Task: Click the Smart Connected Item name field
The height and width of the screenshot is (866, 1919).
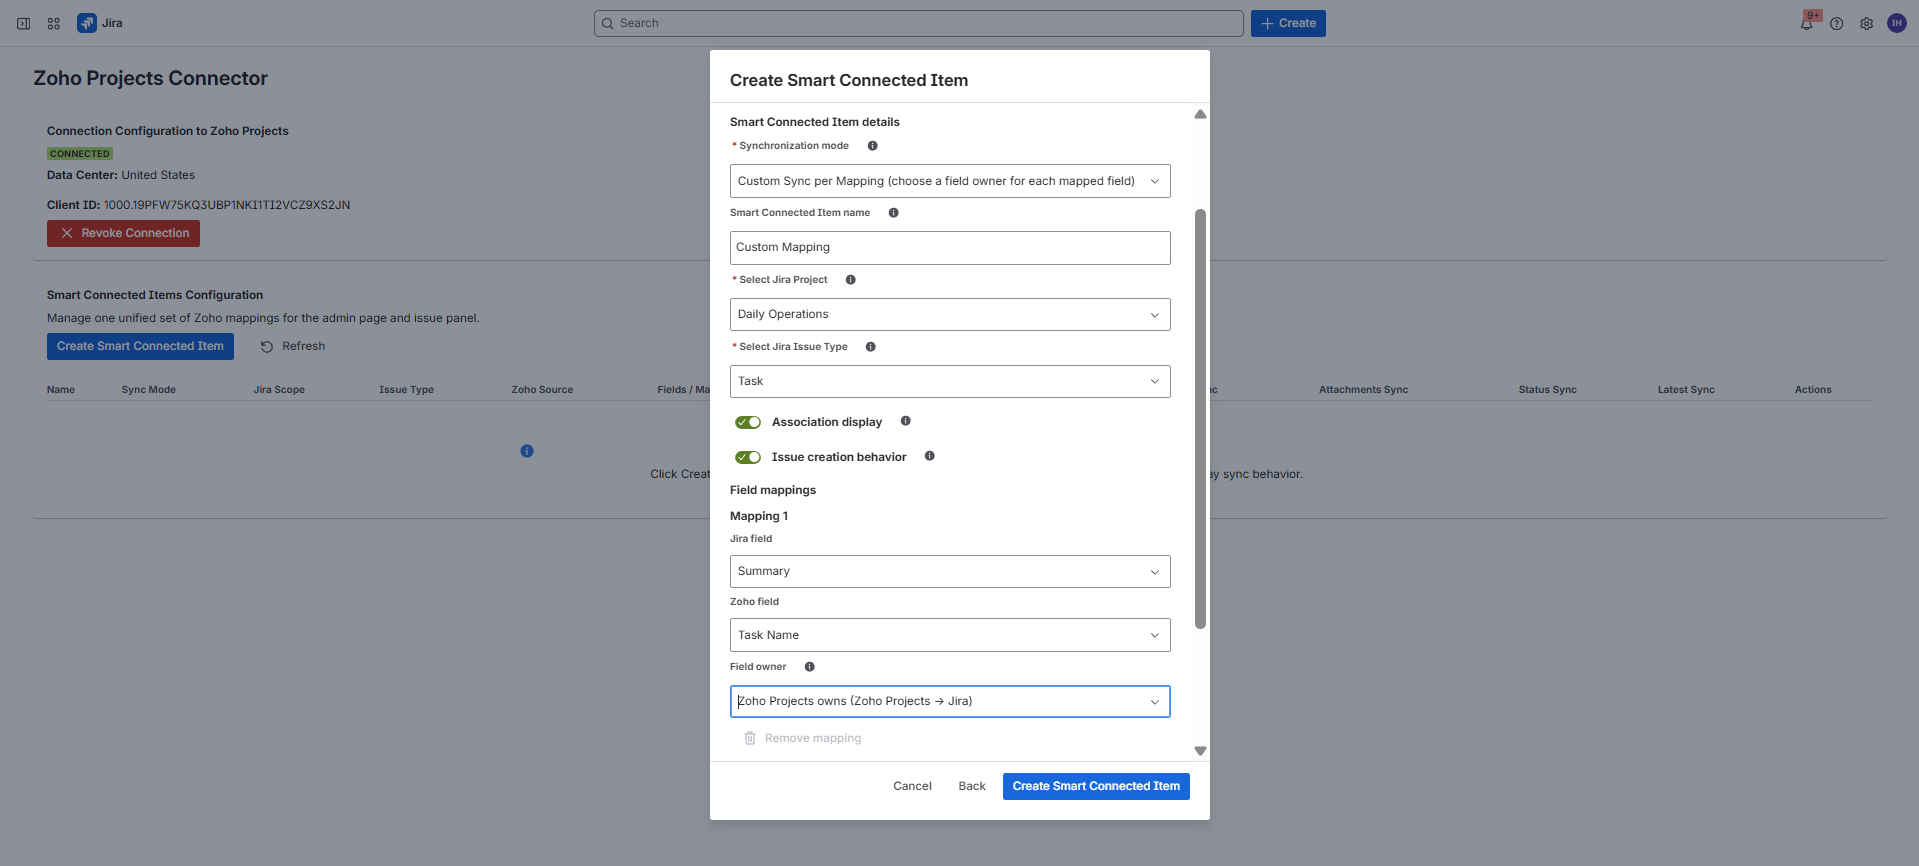Action: click(950, 248)
